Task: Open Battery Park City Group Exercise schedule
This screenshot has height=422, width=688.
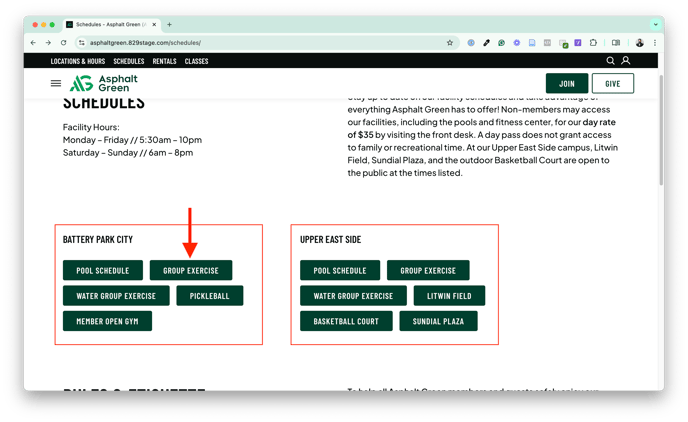Action: (x=191, y=270)
